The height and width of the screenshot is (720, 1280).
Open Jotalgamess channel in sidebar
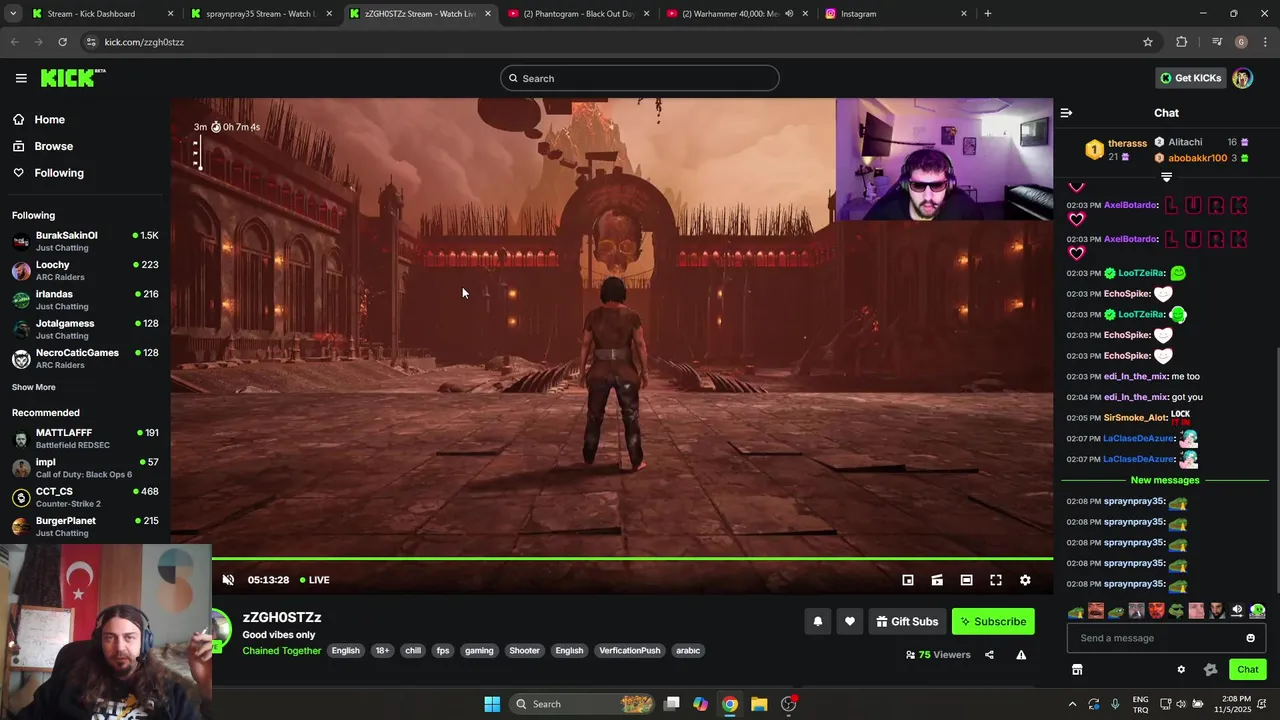85,329
